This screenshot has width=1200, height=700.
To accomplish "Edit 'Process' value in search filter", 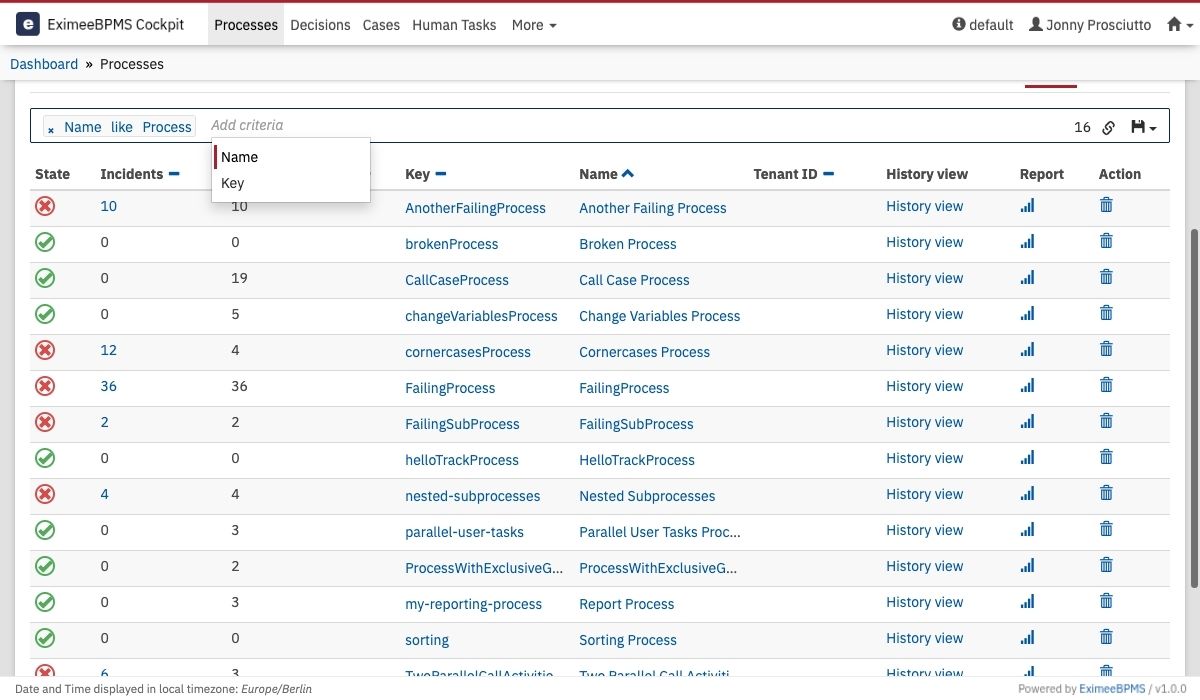I will coord(167,127).
